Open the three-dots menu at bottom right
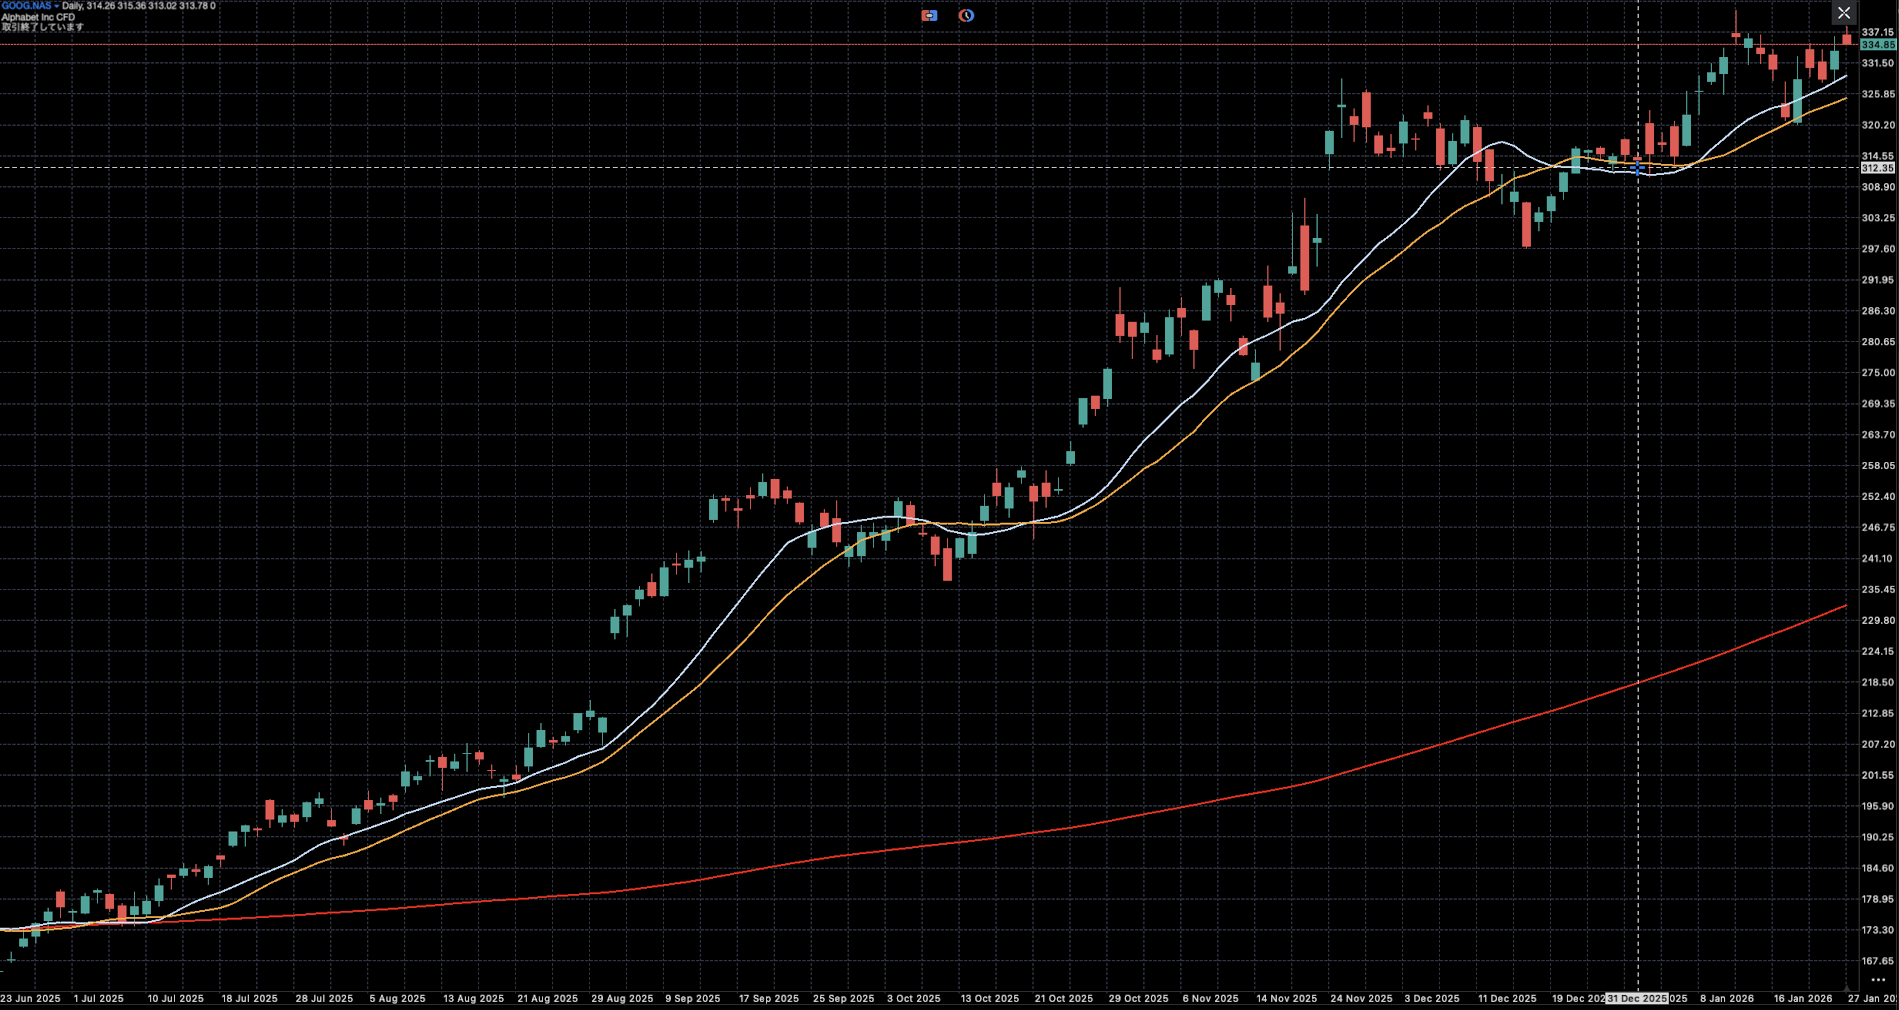Image resolution: width=1899 pixels, height=1010 pixels. (x=1878, y=980)
